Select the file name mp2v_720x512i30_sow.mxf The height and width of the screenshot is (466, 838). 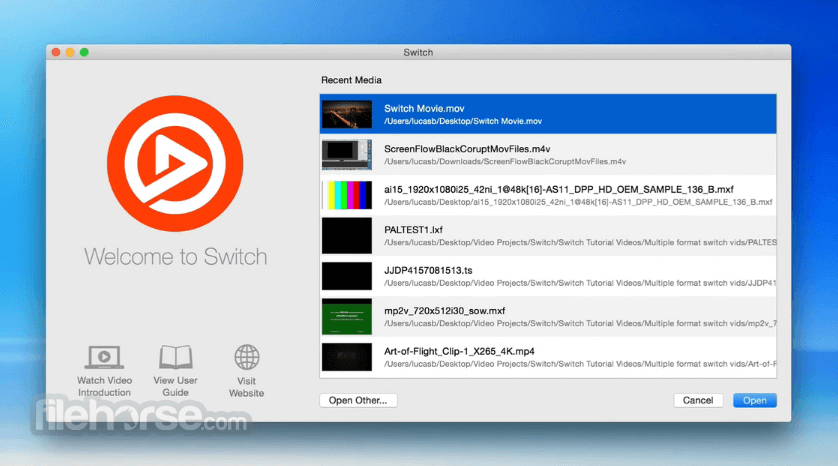pyautogui.click(x=445, y=311)
